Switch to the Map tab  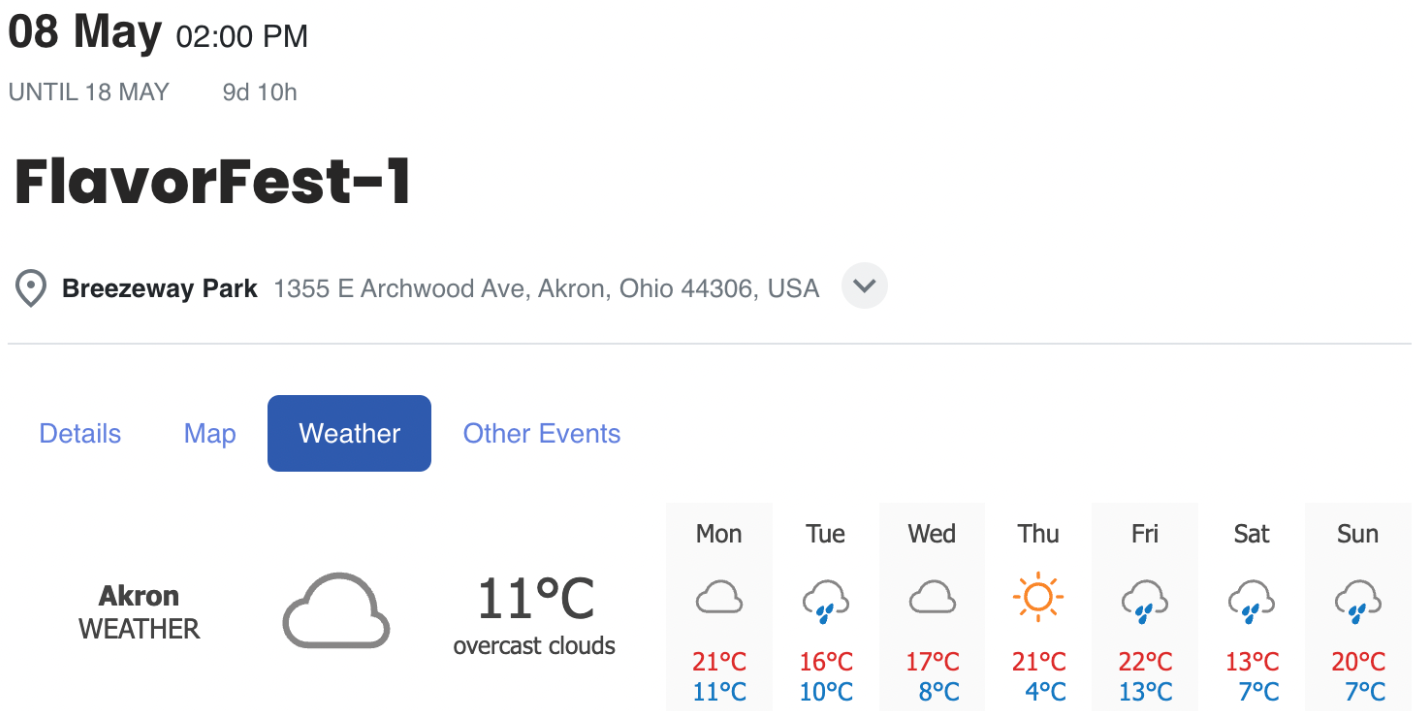tap(210, 433)
